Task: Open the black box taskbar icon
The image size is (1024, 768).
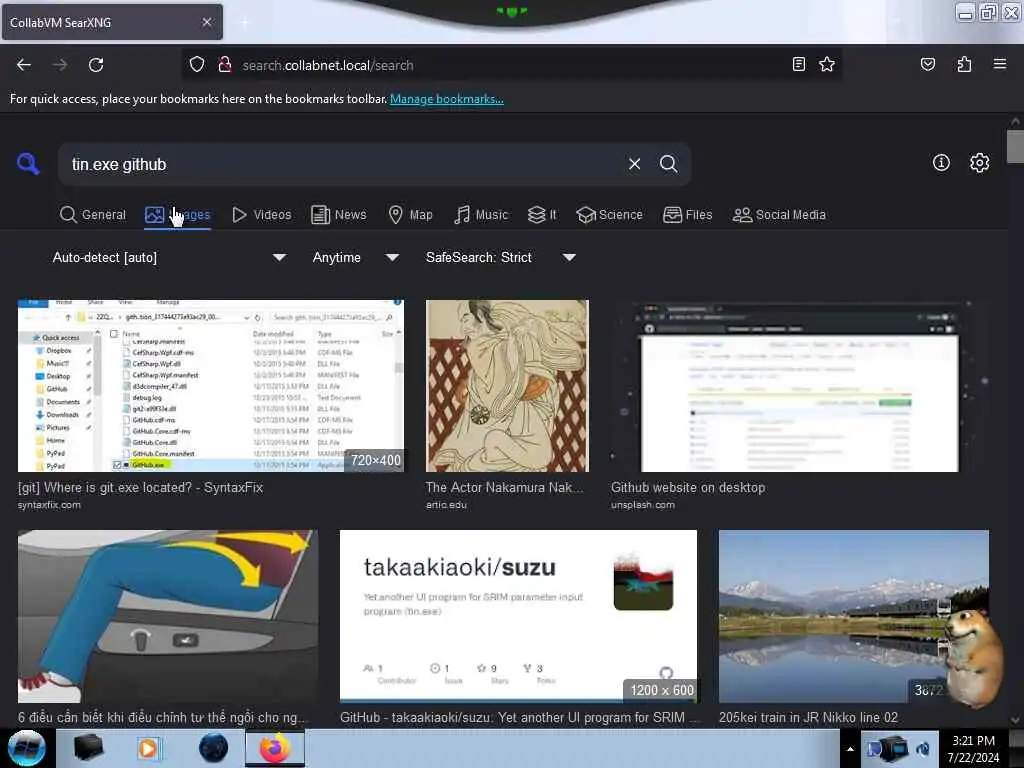Action: [88, 748]
